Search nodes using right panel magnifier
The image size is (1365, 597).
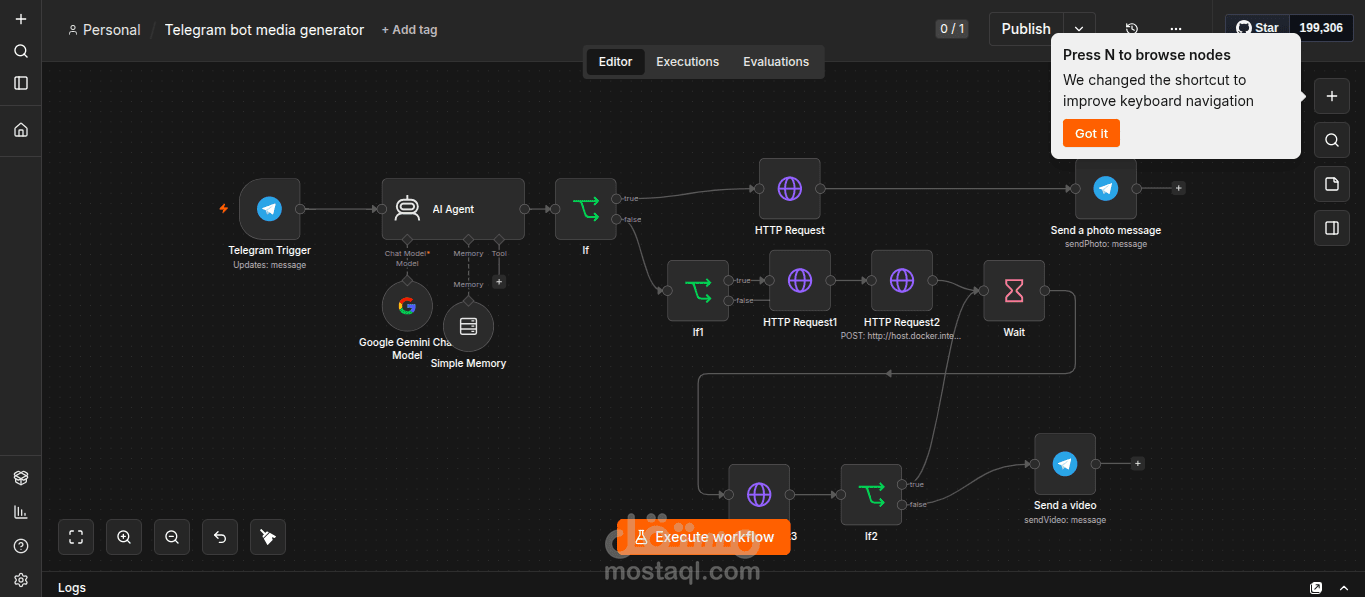coord(1332,141)
